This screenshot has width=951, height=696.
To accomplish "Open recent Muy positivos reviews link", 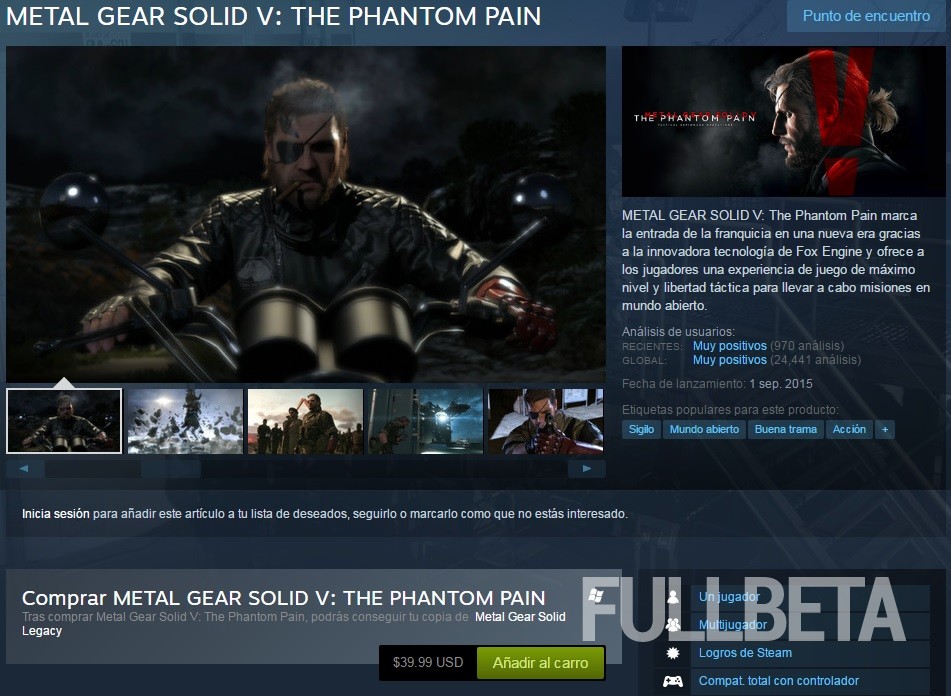I will [x=730, y=346].
